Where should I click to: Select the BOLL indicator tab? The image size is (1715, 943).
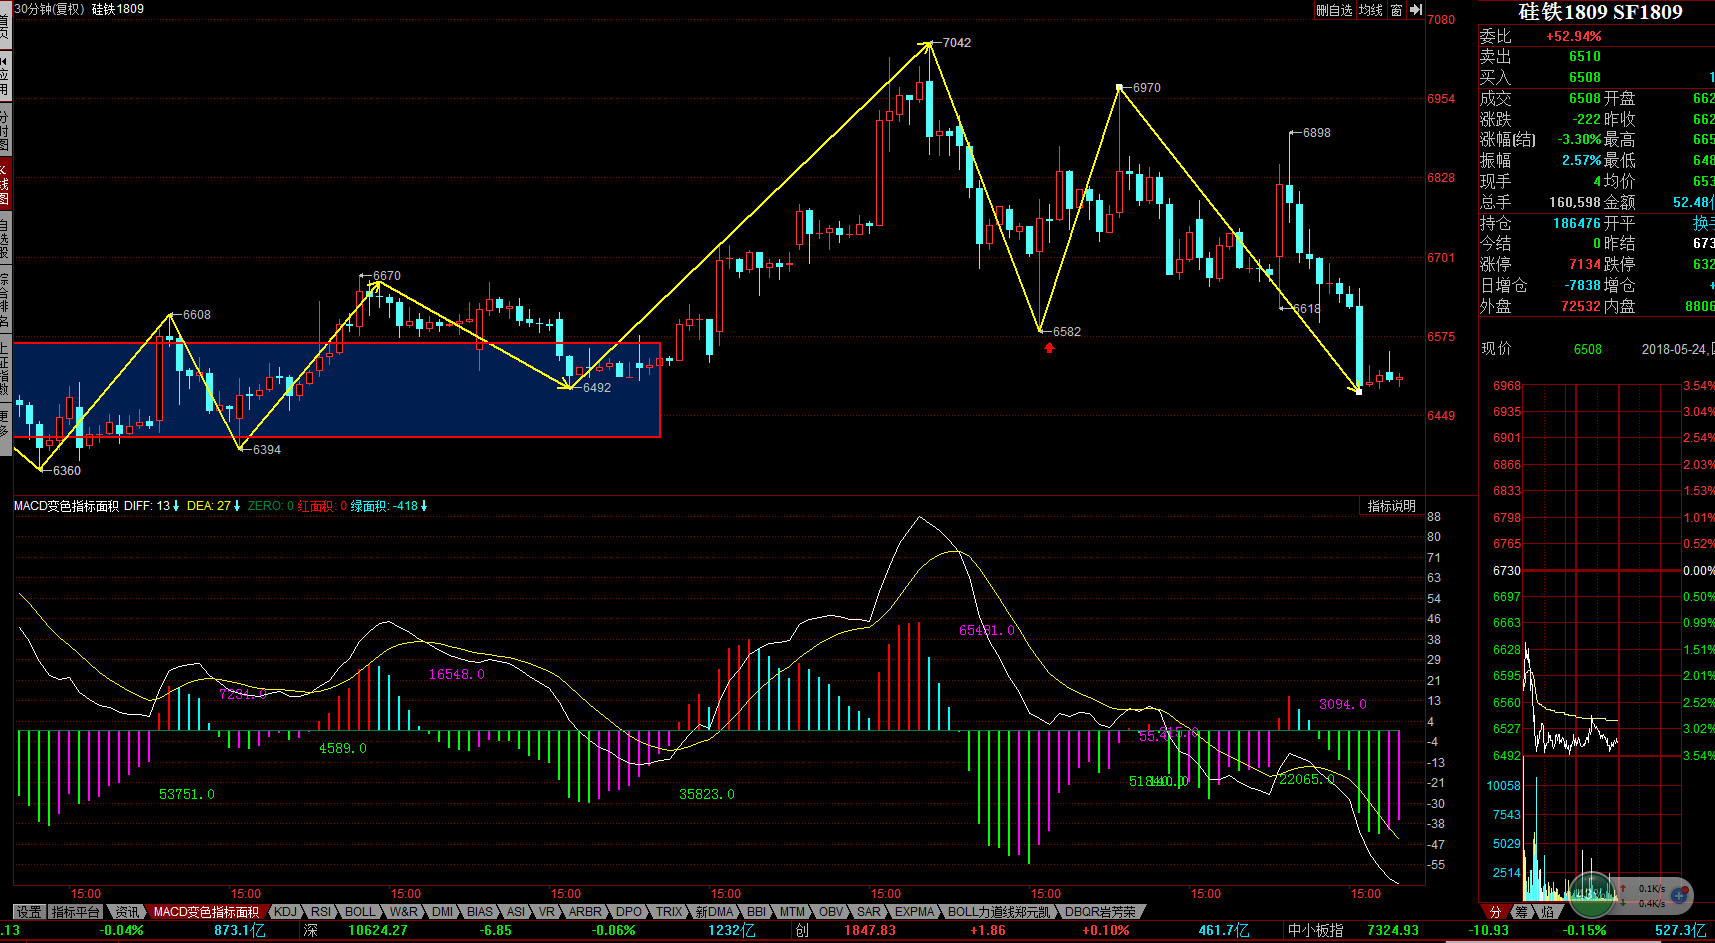[x=360, y=912]
